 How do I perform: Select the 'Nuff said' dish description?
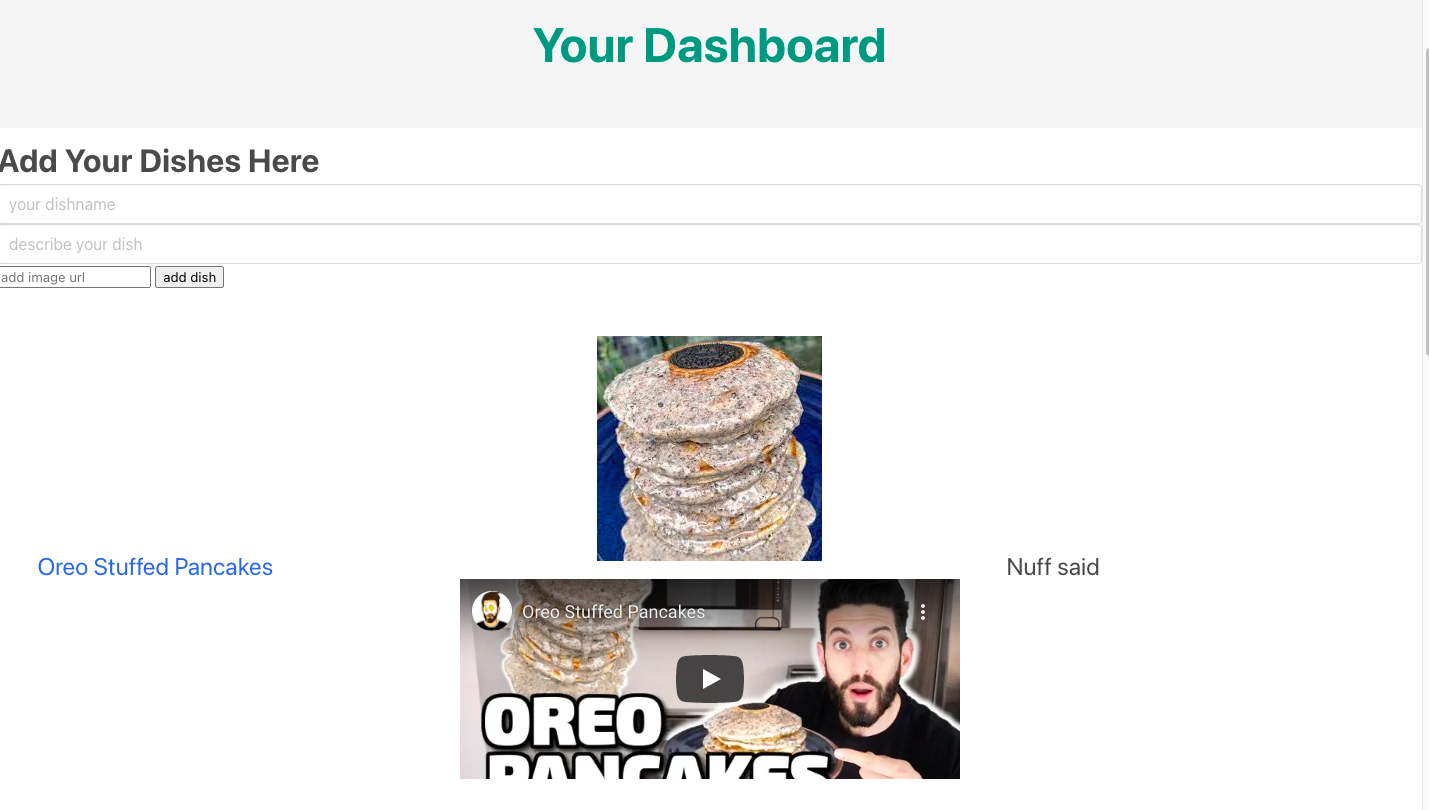[1053, 567]
